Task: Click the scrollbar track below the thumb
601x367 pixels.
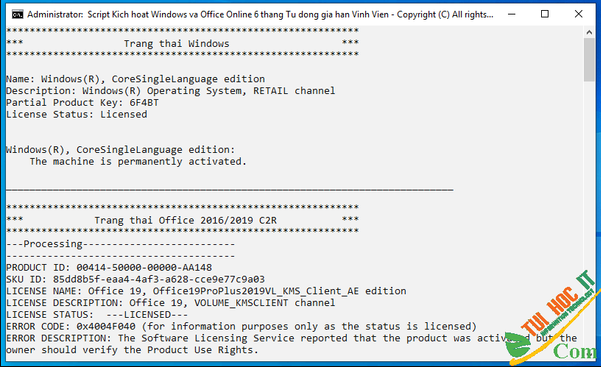Action: tap(589, 192)
